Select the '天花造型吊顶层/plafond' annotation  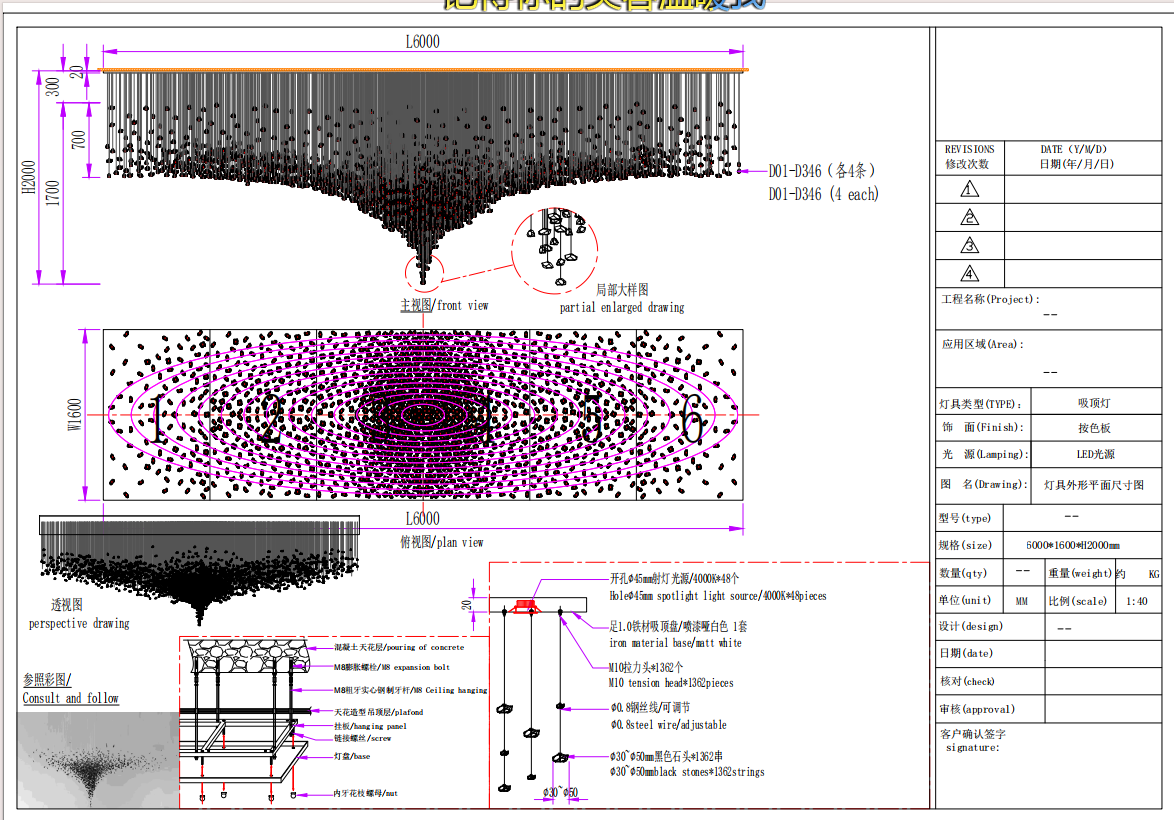coord(378,712)
